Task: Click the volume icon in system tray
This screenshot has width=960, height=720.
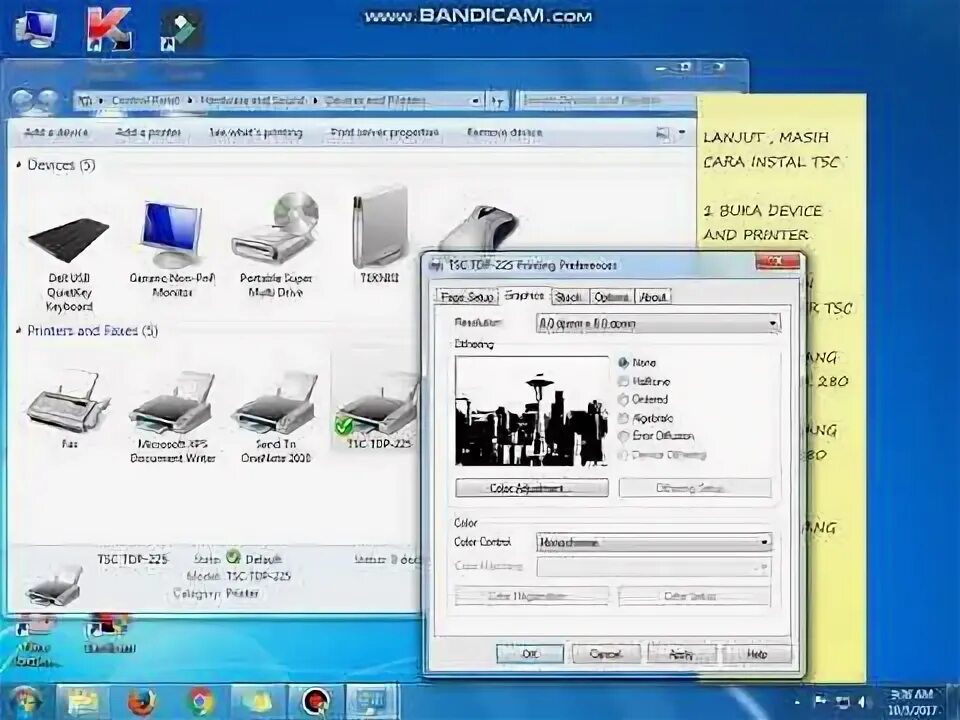Action: (862, 702)
